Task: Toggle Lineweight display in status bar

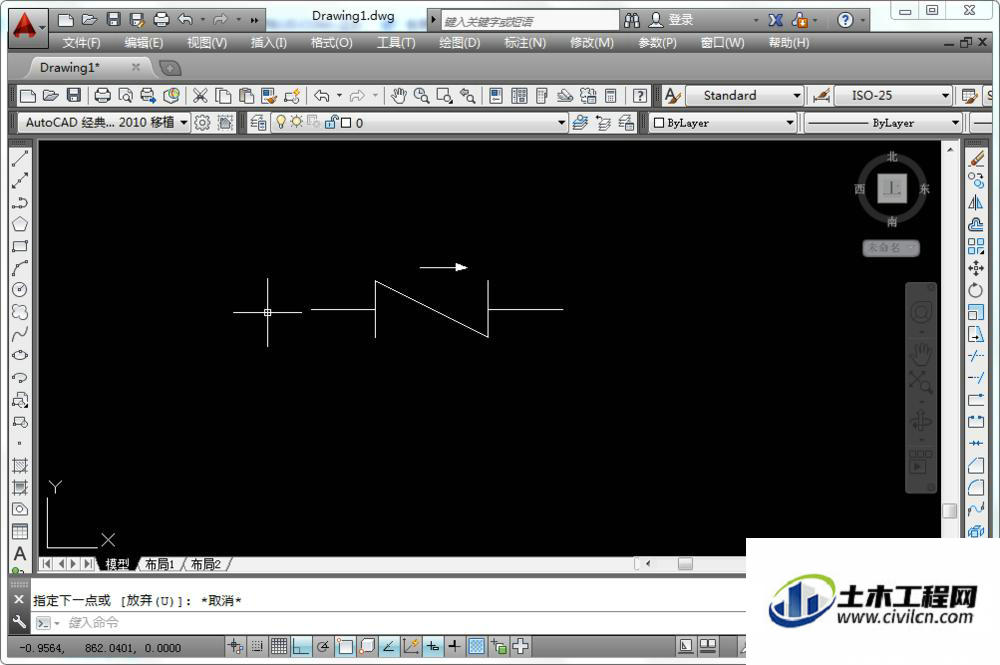Action: click(x=454, y=647)
